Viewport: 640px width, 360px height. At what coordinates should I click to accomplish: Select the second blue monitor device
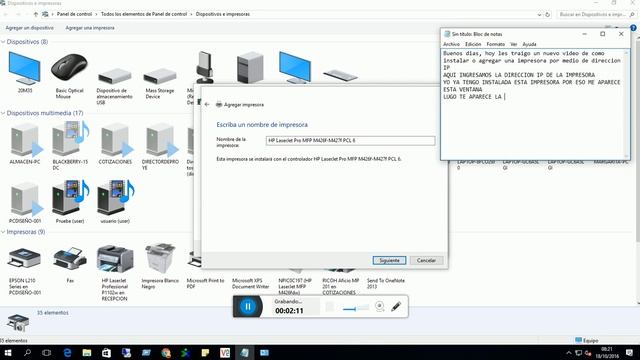click(x=295, y=68)
